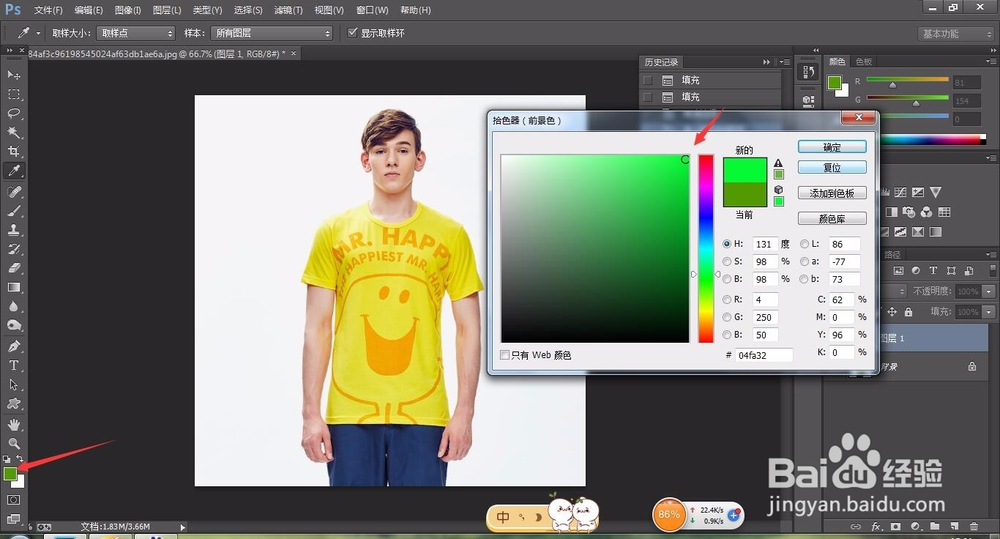Image resolution: width=1000 pixels, height=539 pixels.
Task: Click the layer style fx icon
Action: 876,526
